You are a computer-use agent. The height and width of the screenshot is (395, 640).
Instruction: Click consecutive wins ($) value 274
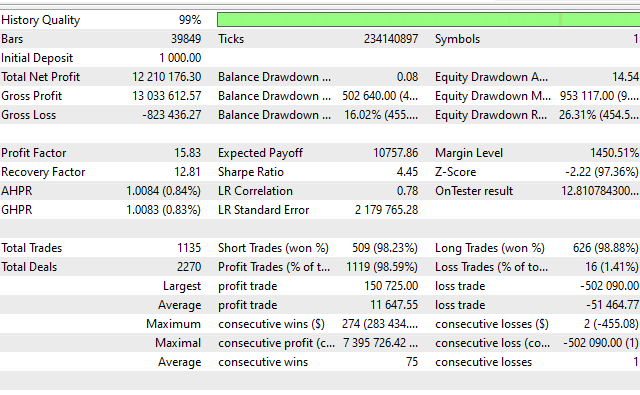tap(380, 324)
